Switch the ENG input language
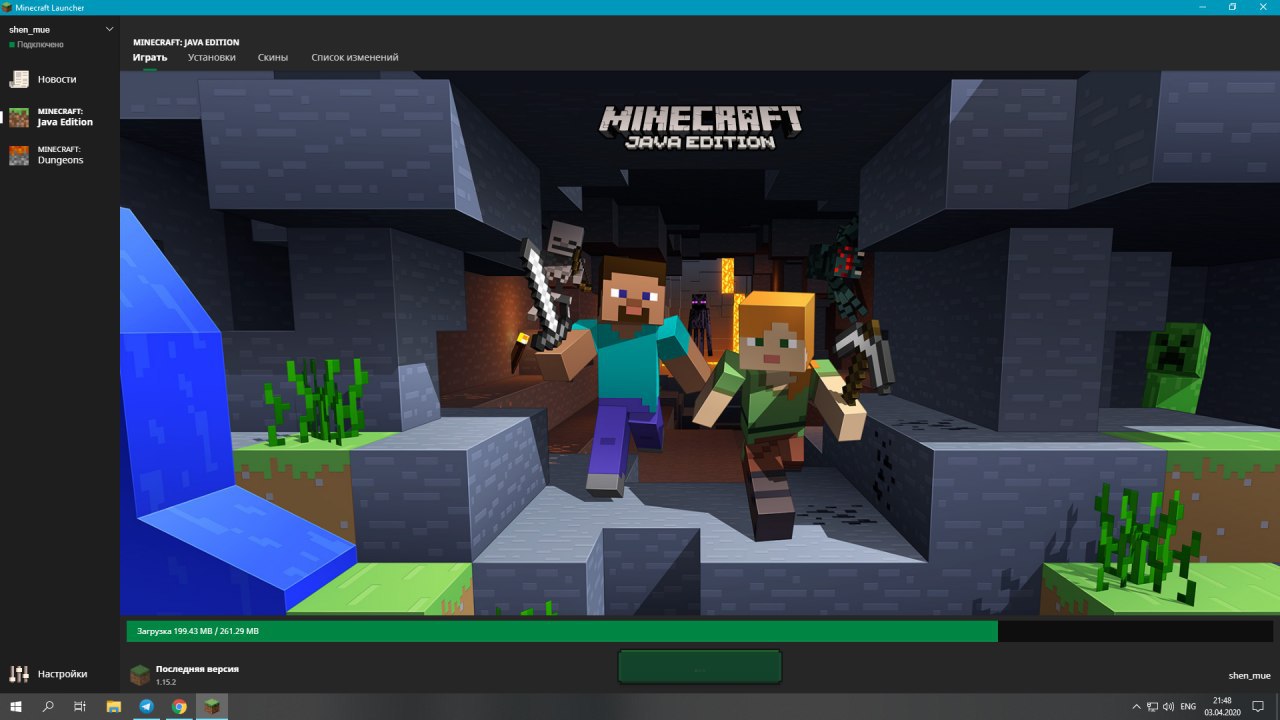 1188,706
